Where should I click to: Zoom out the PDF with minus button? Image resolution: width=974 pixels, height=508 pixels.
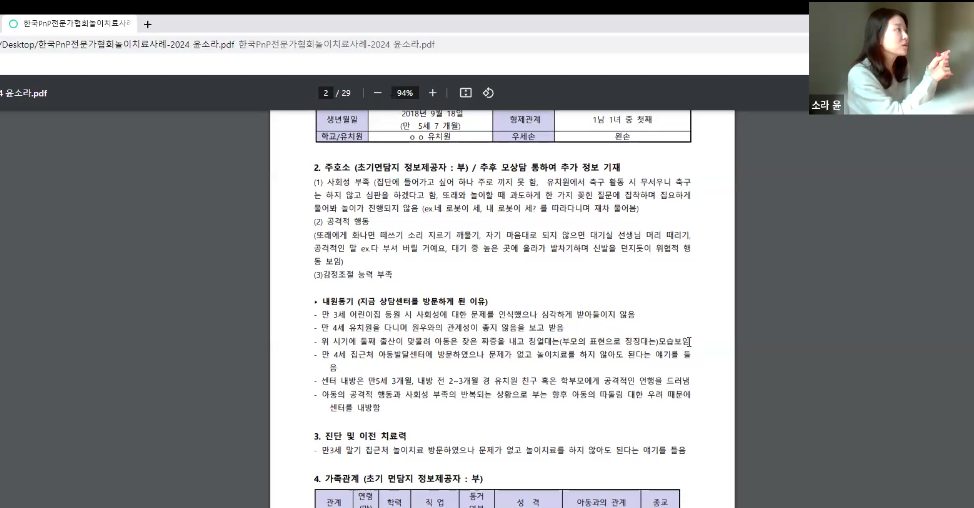point(378,93)
